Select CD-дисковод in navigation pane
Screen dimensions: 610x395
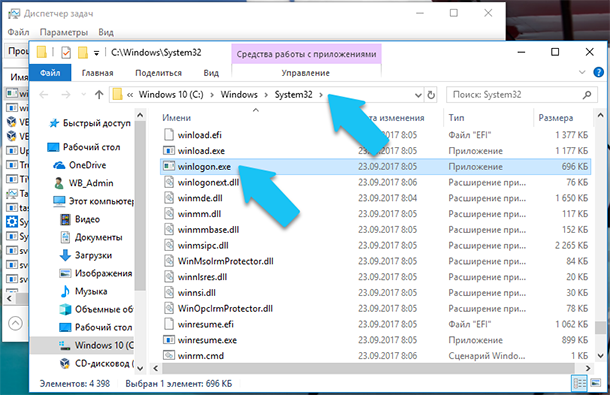(x=96, y=363)
